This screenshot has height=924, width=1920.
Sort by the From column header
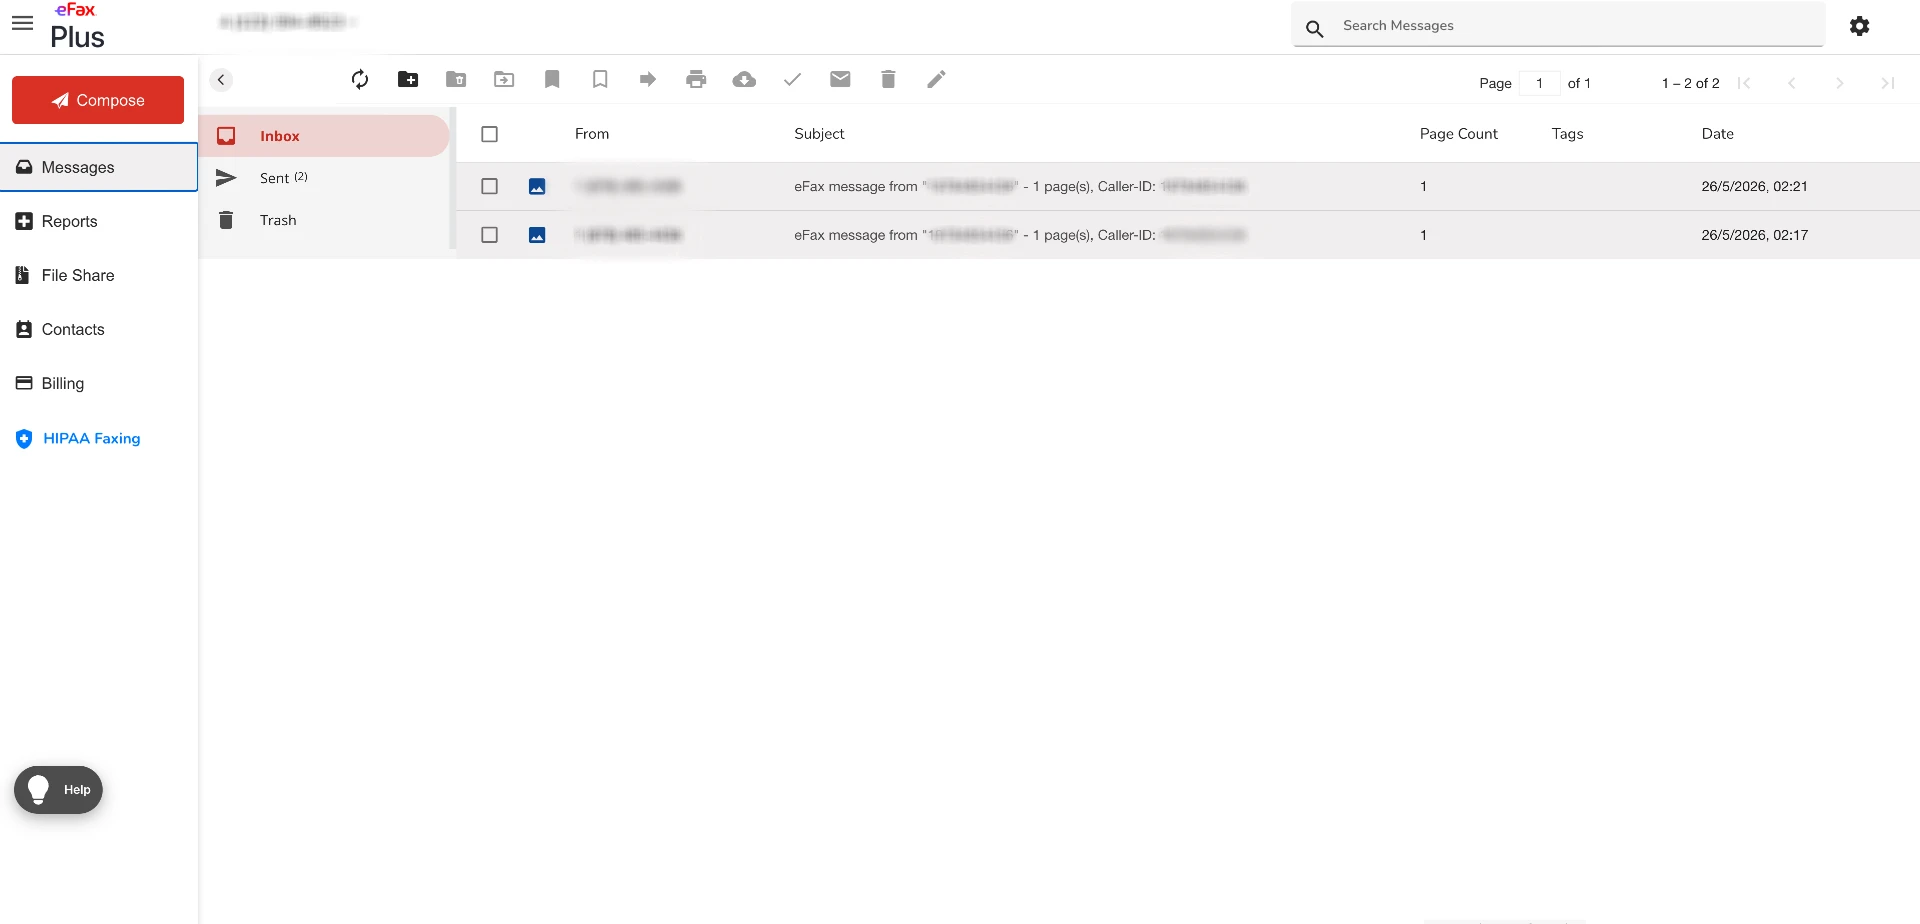click(x=592, y=134)
